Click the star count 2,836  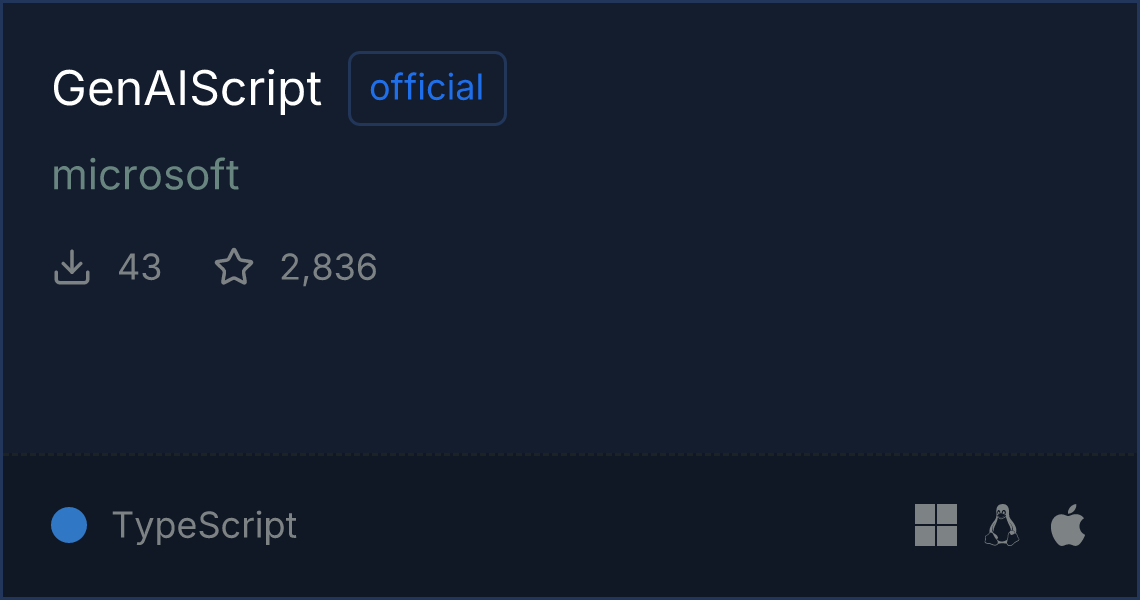coord(328,268)
